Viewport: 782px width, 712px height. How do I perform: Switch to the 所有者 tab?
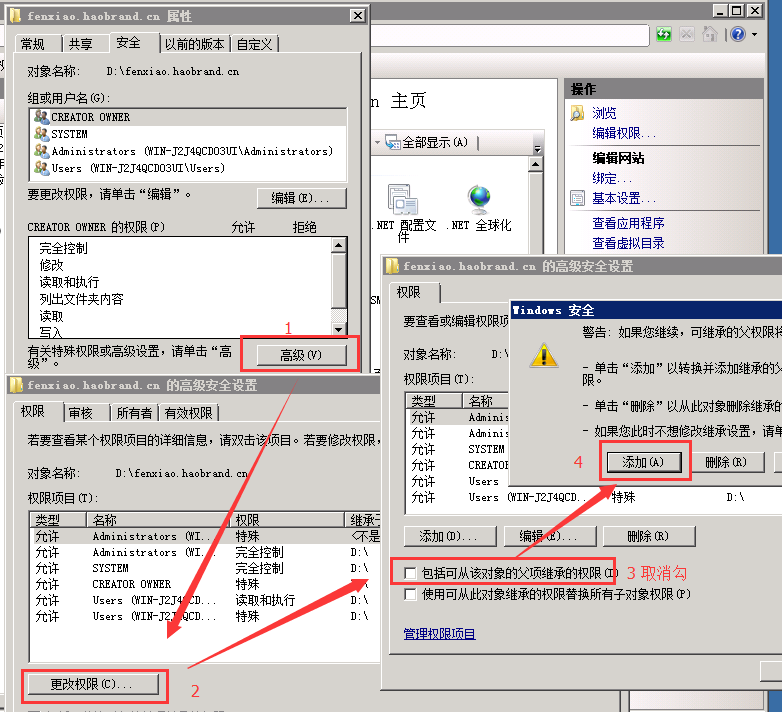coord(134,413)
